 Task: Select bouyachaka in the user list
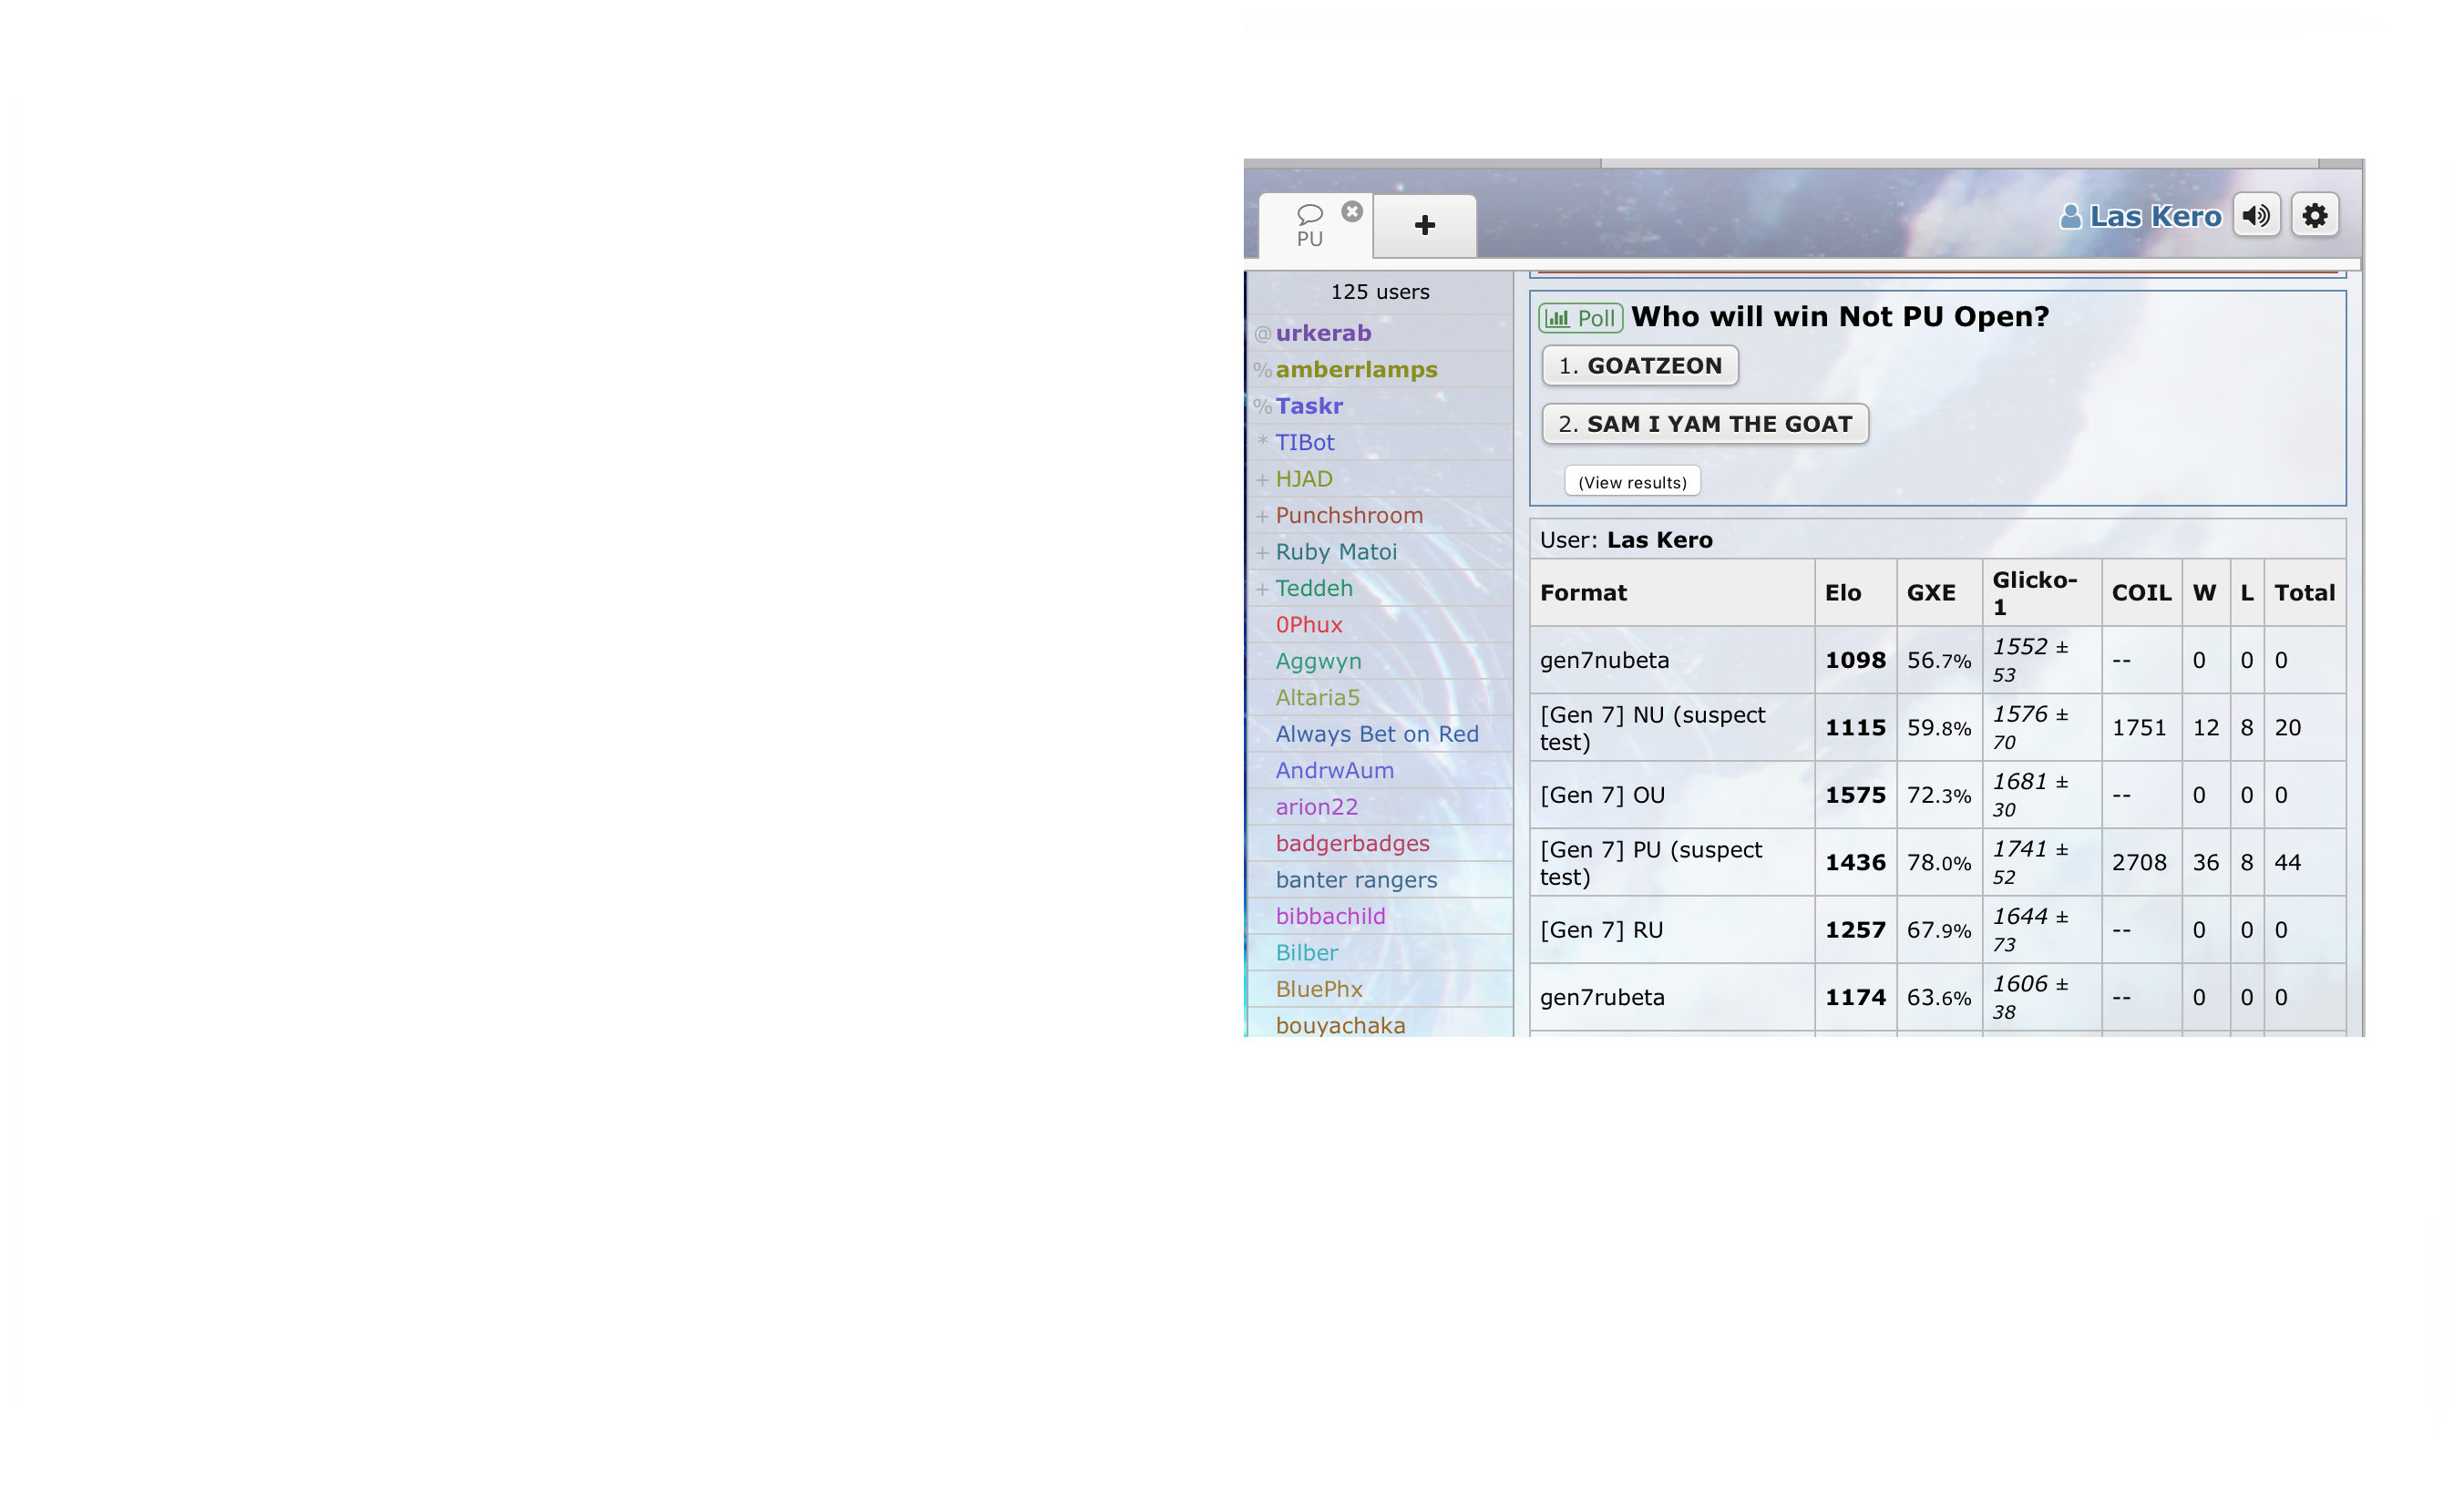(x=1380, y=1024)
